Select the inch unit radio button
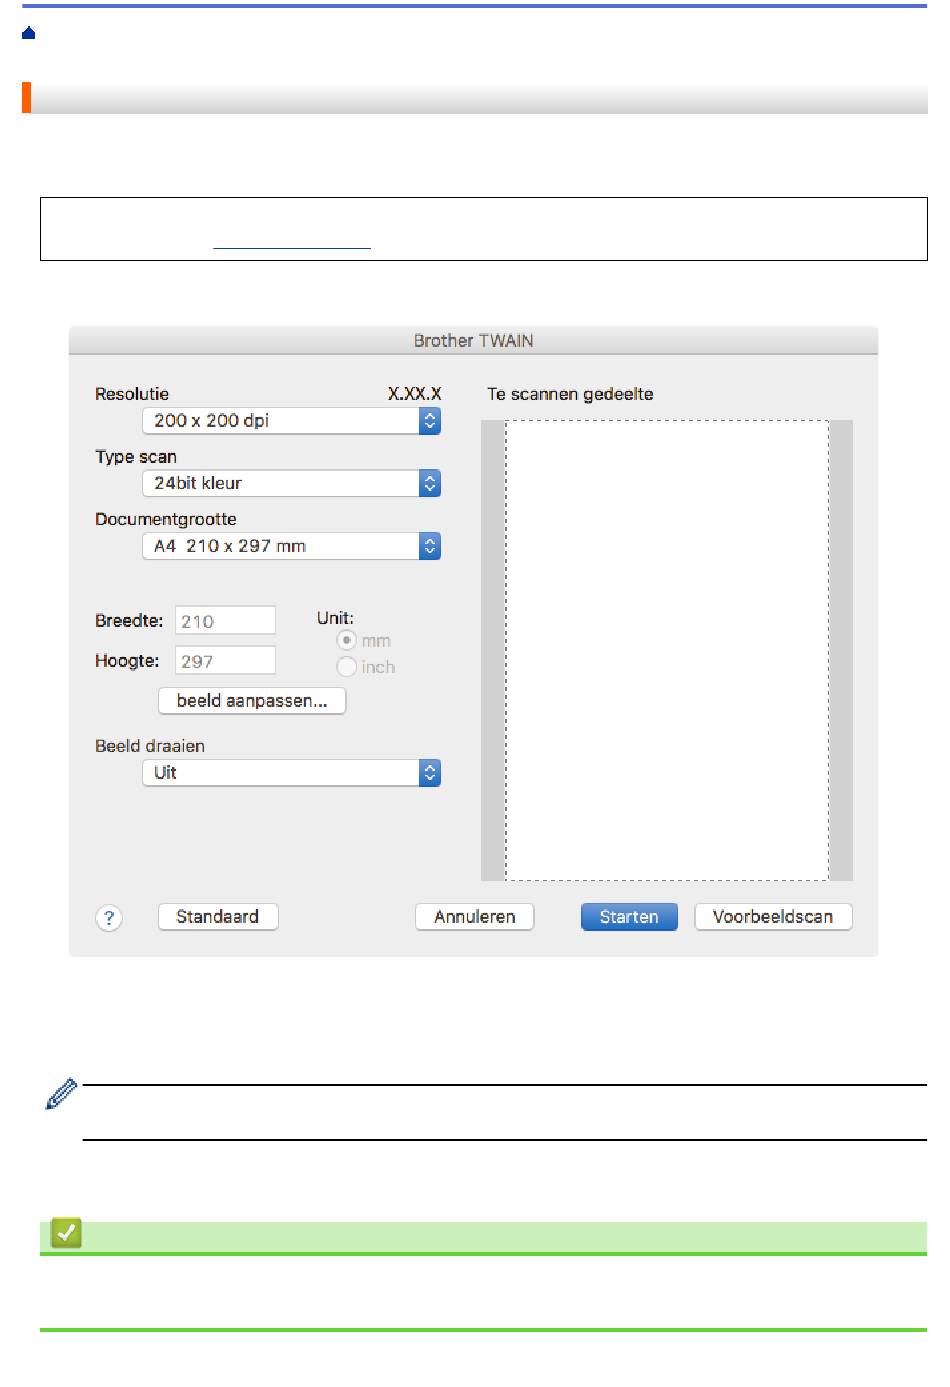 pyautogui.click(x=347, y=667)
